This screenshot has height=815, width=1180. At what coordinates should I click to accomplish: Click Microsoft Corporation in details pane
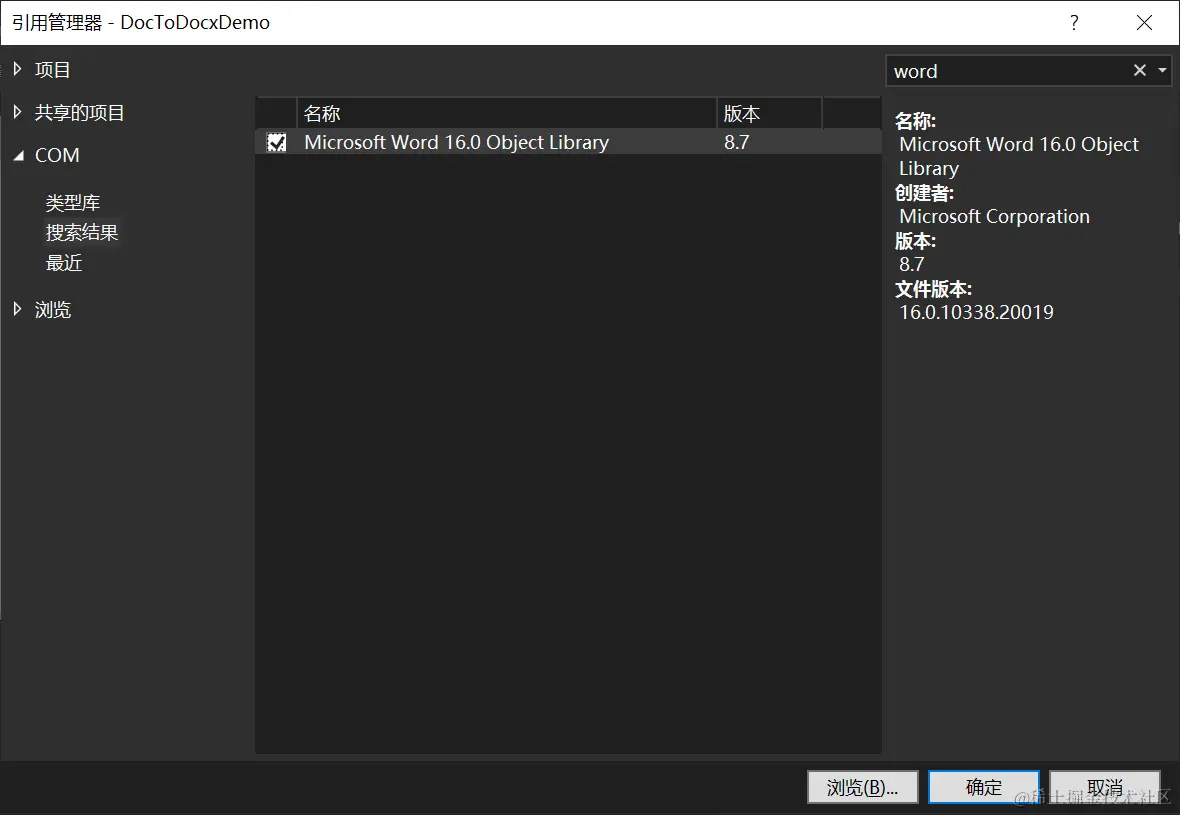994,217
